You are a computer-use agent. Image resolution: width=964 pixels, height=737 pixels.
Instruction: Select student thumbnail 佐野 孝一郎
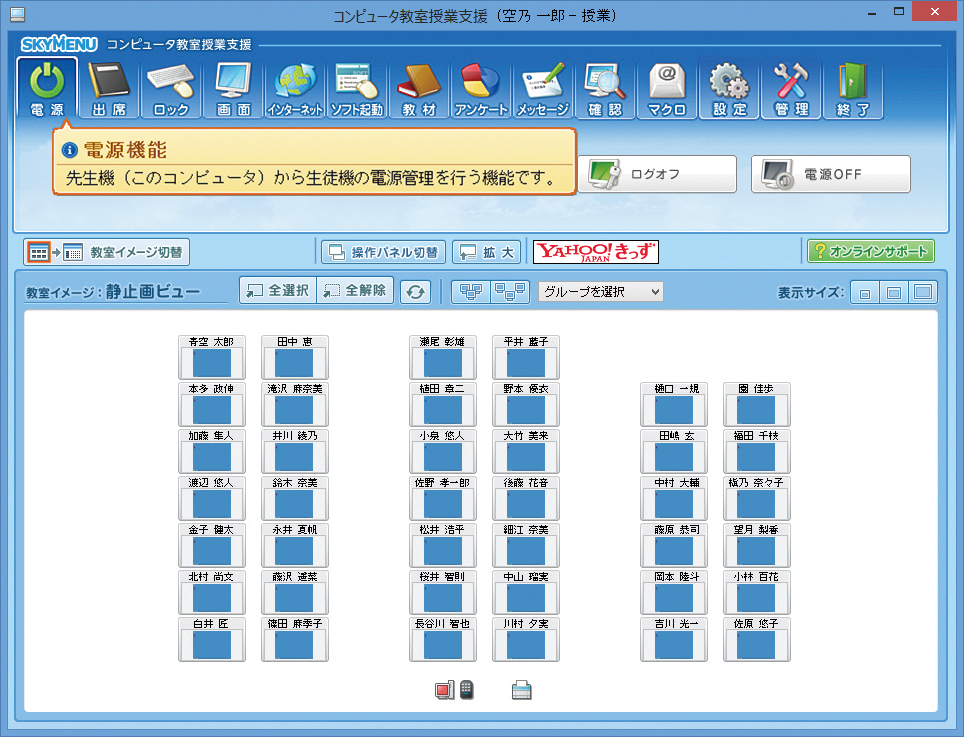pyautogui.click(x=443, y=498)
